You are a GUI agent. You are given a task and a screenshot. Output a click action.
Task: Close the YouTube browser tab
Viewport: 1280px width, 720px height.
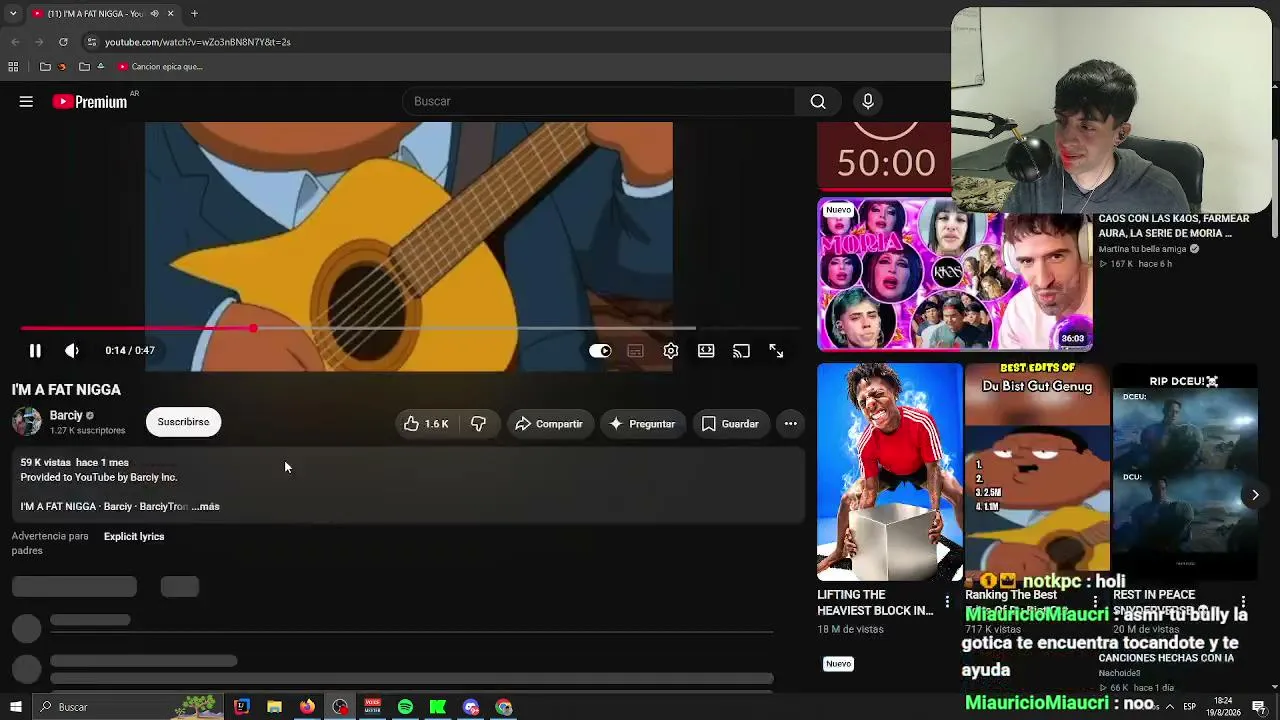tap(170, 14)
